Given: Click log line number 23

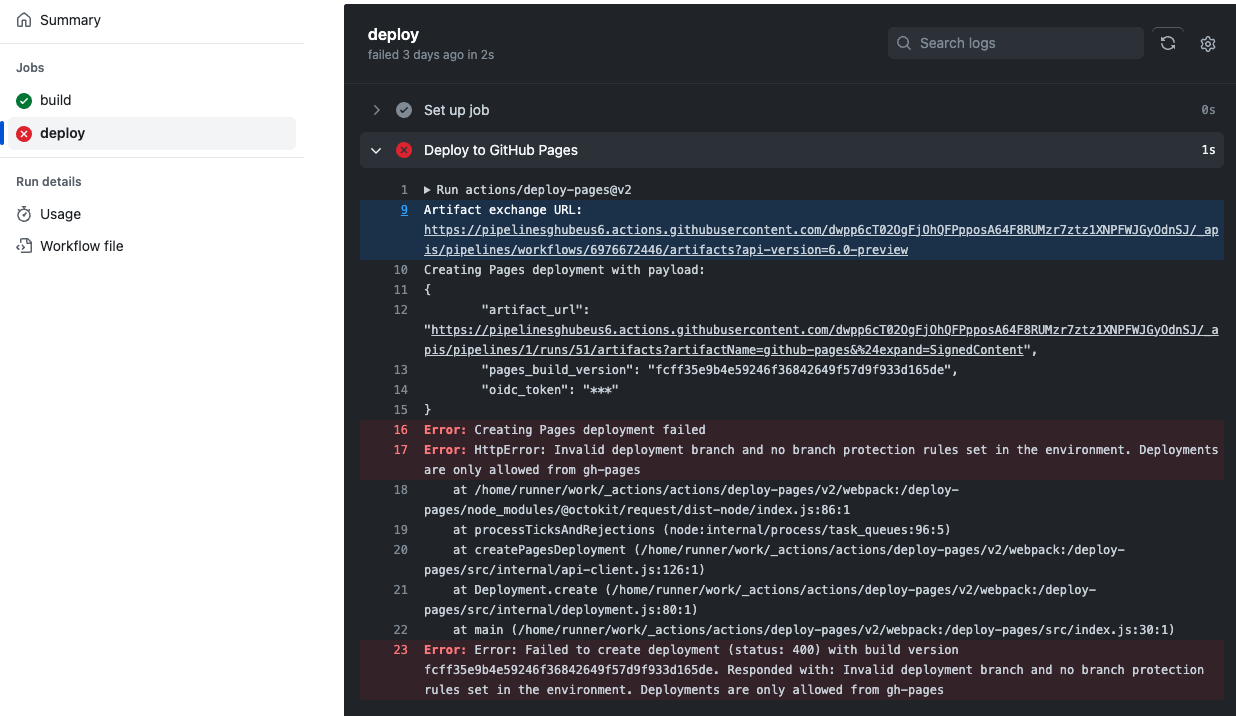Looking at the screenshot, I should pyautogui.click(x=401, y=650).
